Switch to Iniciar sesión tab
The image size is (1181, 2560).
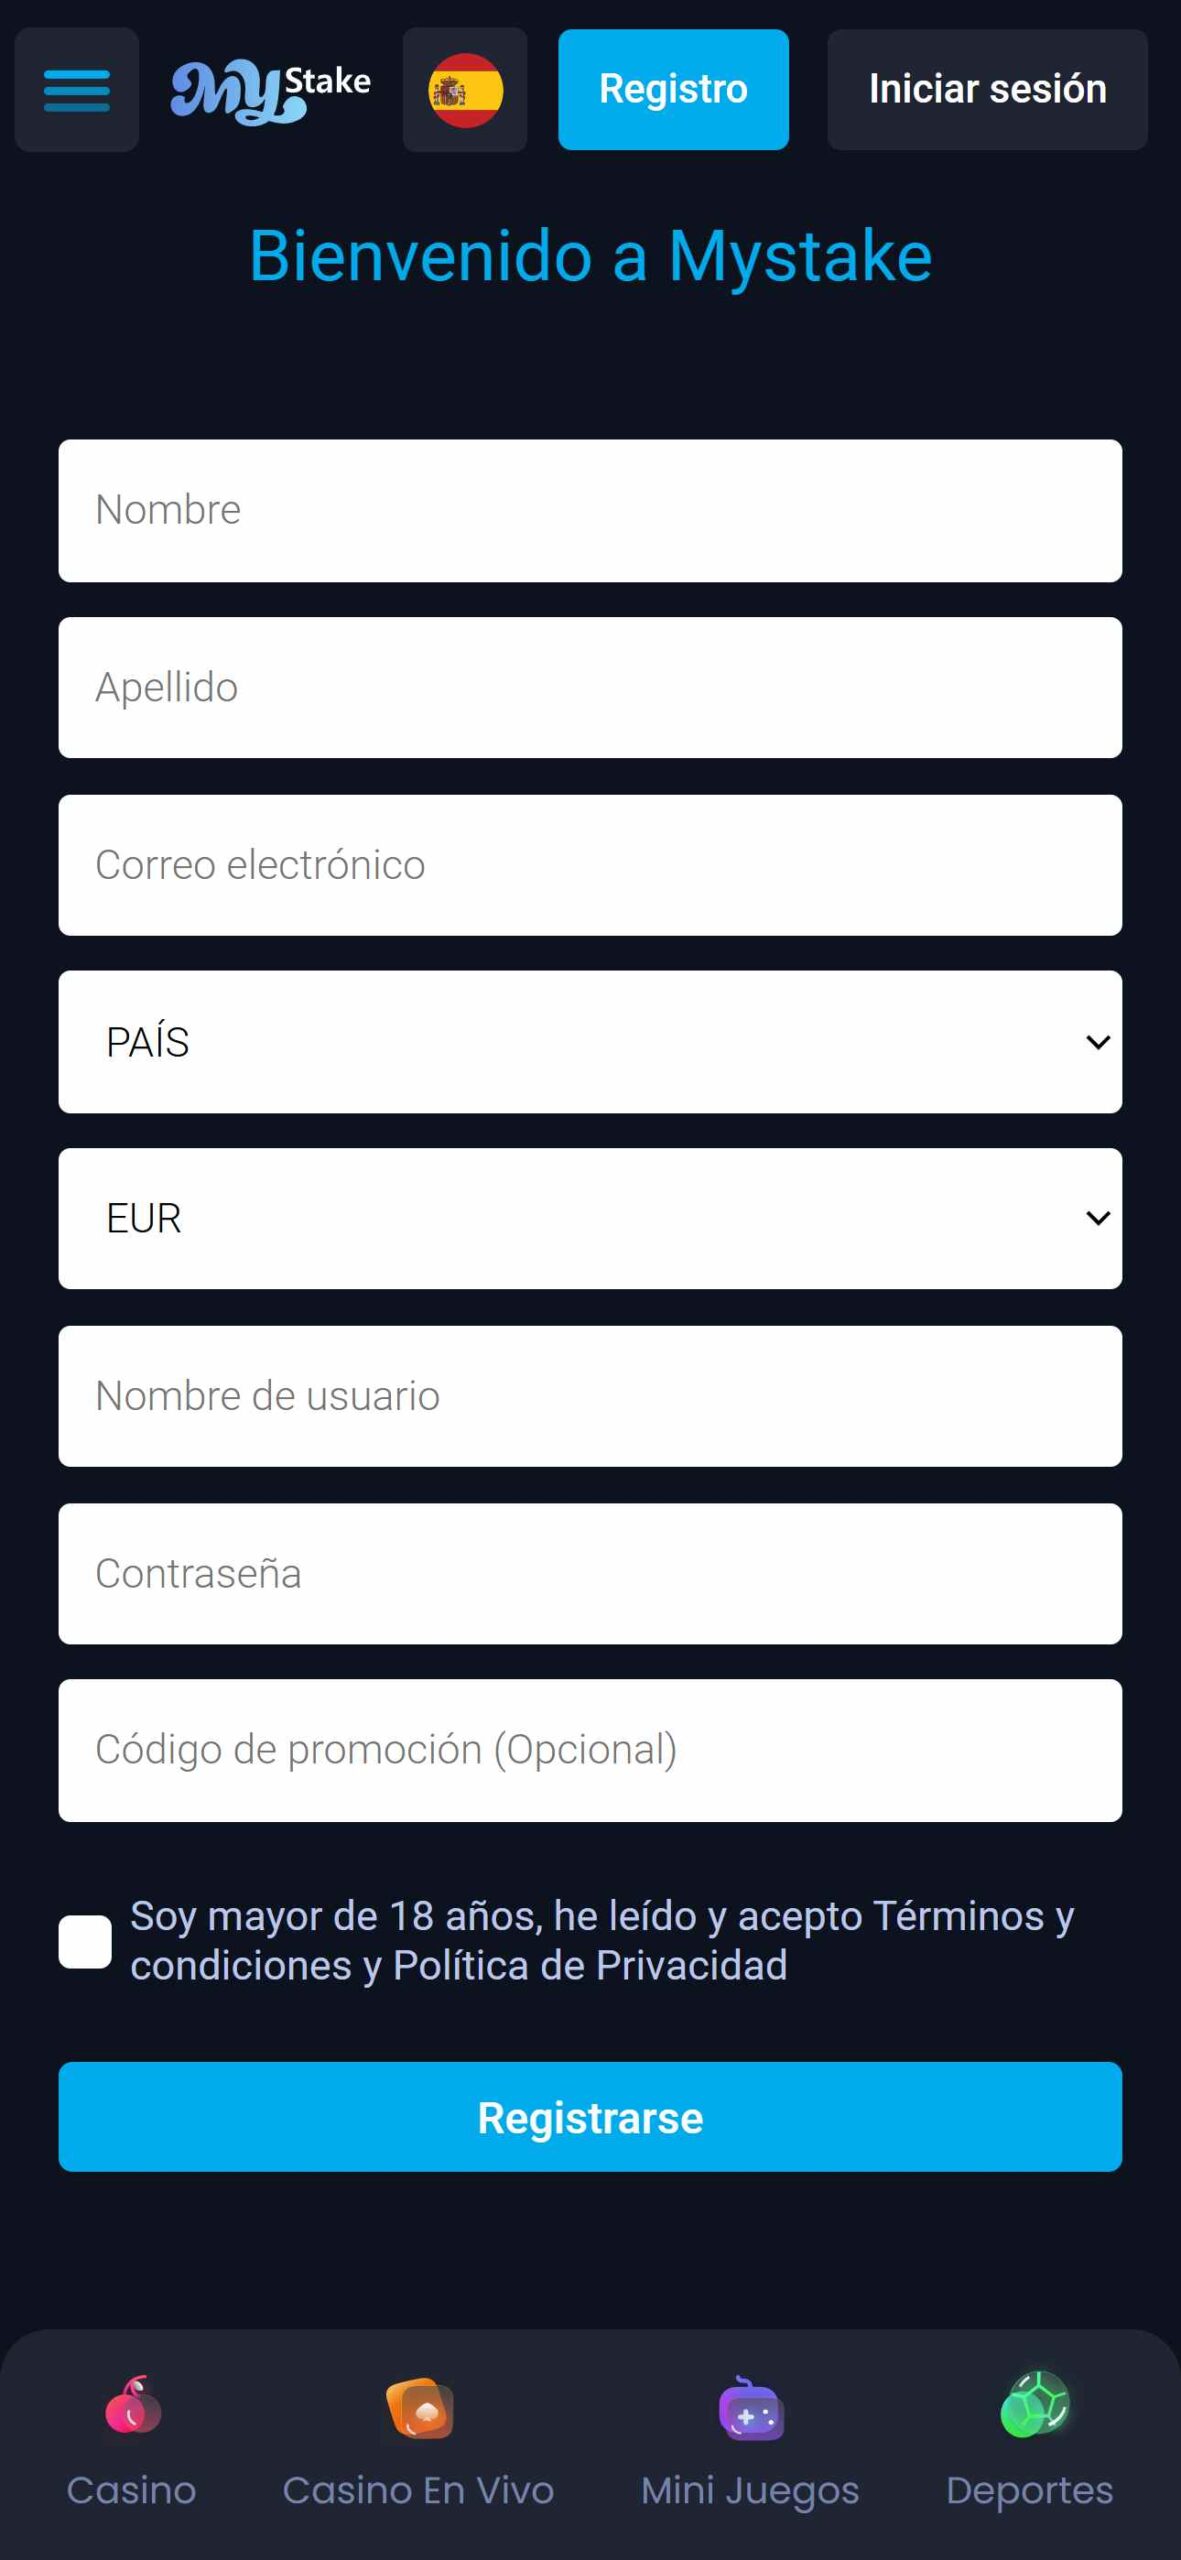[987, 90]
